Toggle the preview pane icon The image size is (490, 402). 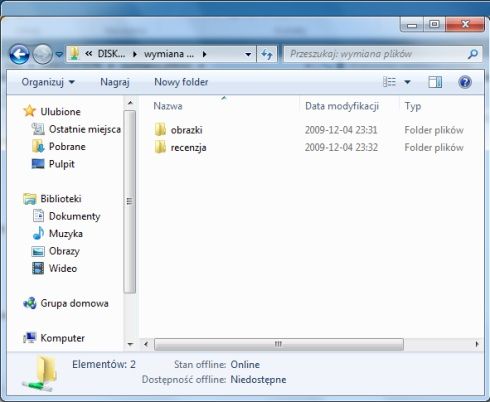[x=435, y=82]
